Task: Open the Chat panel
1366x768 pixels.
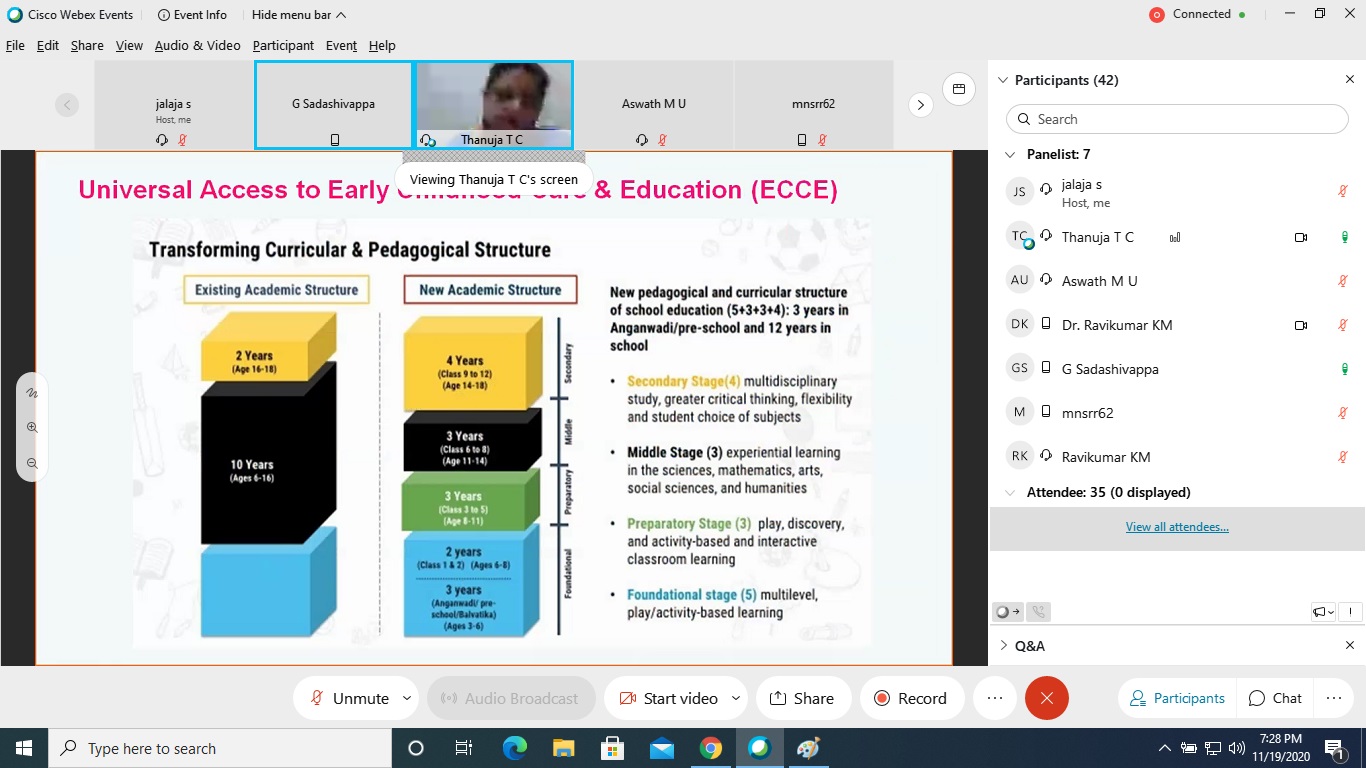Action: pos(1275,698)
